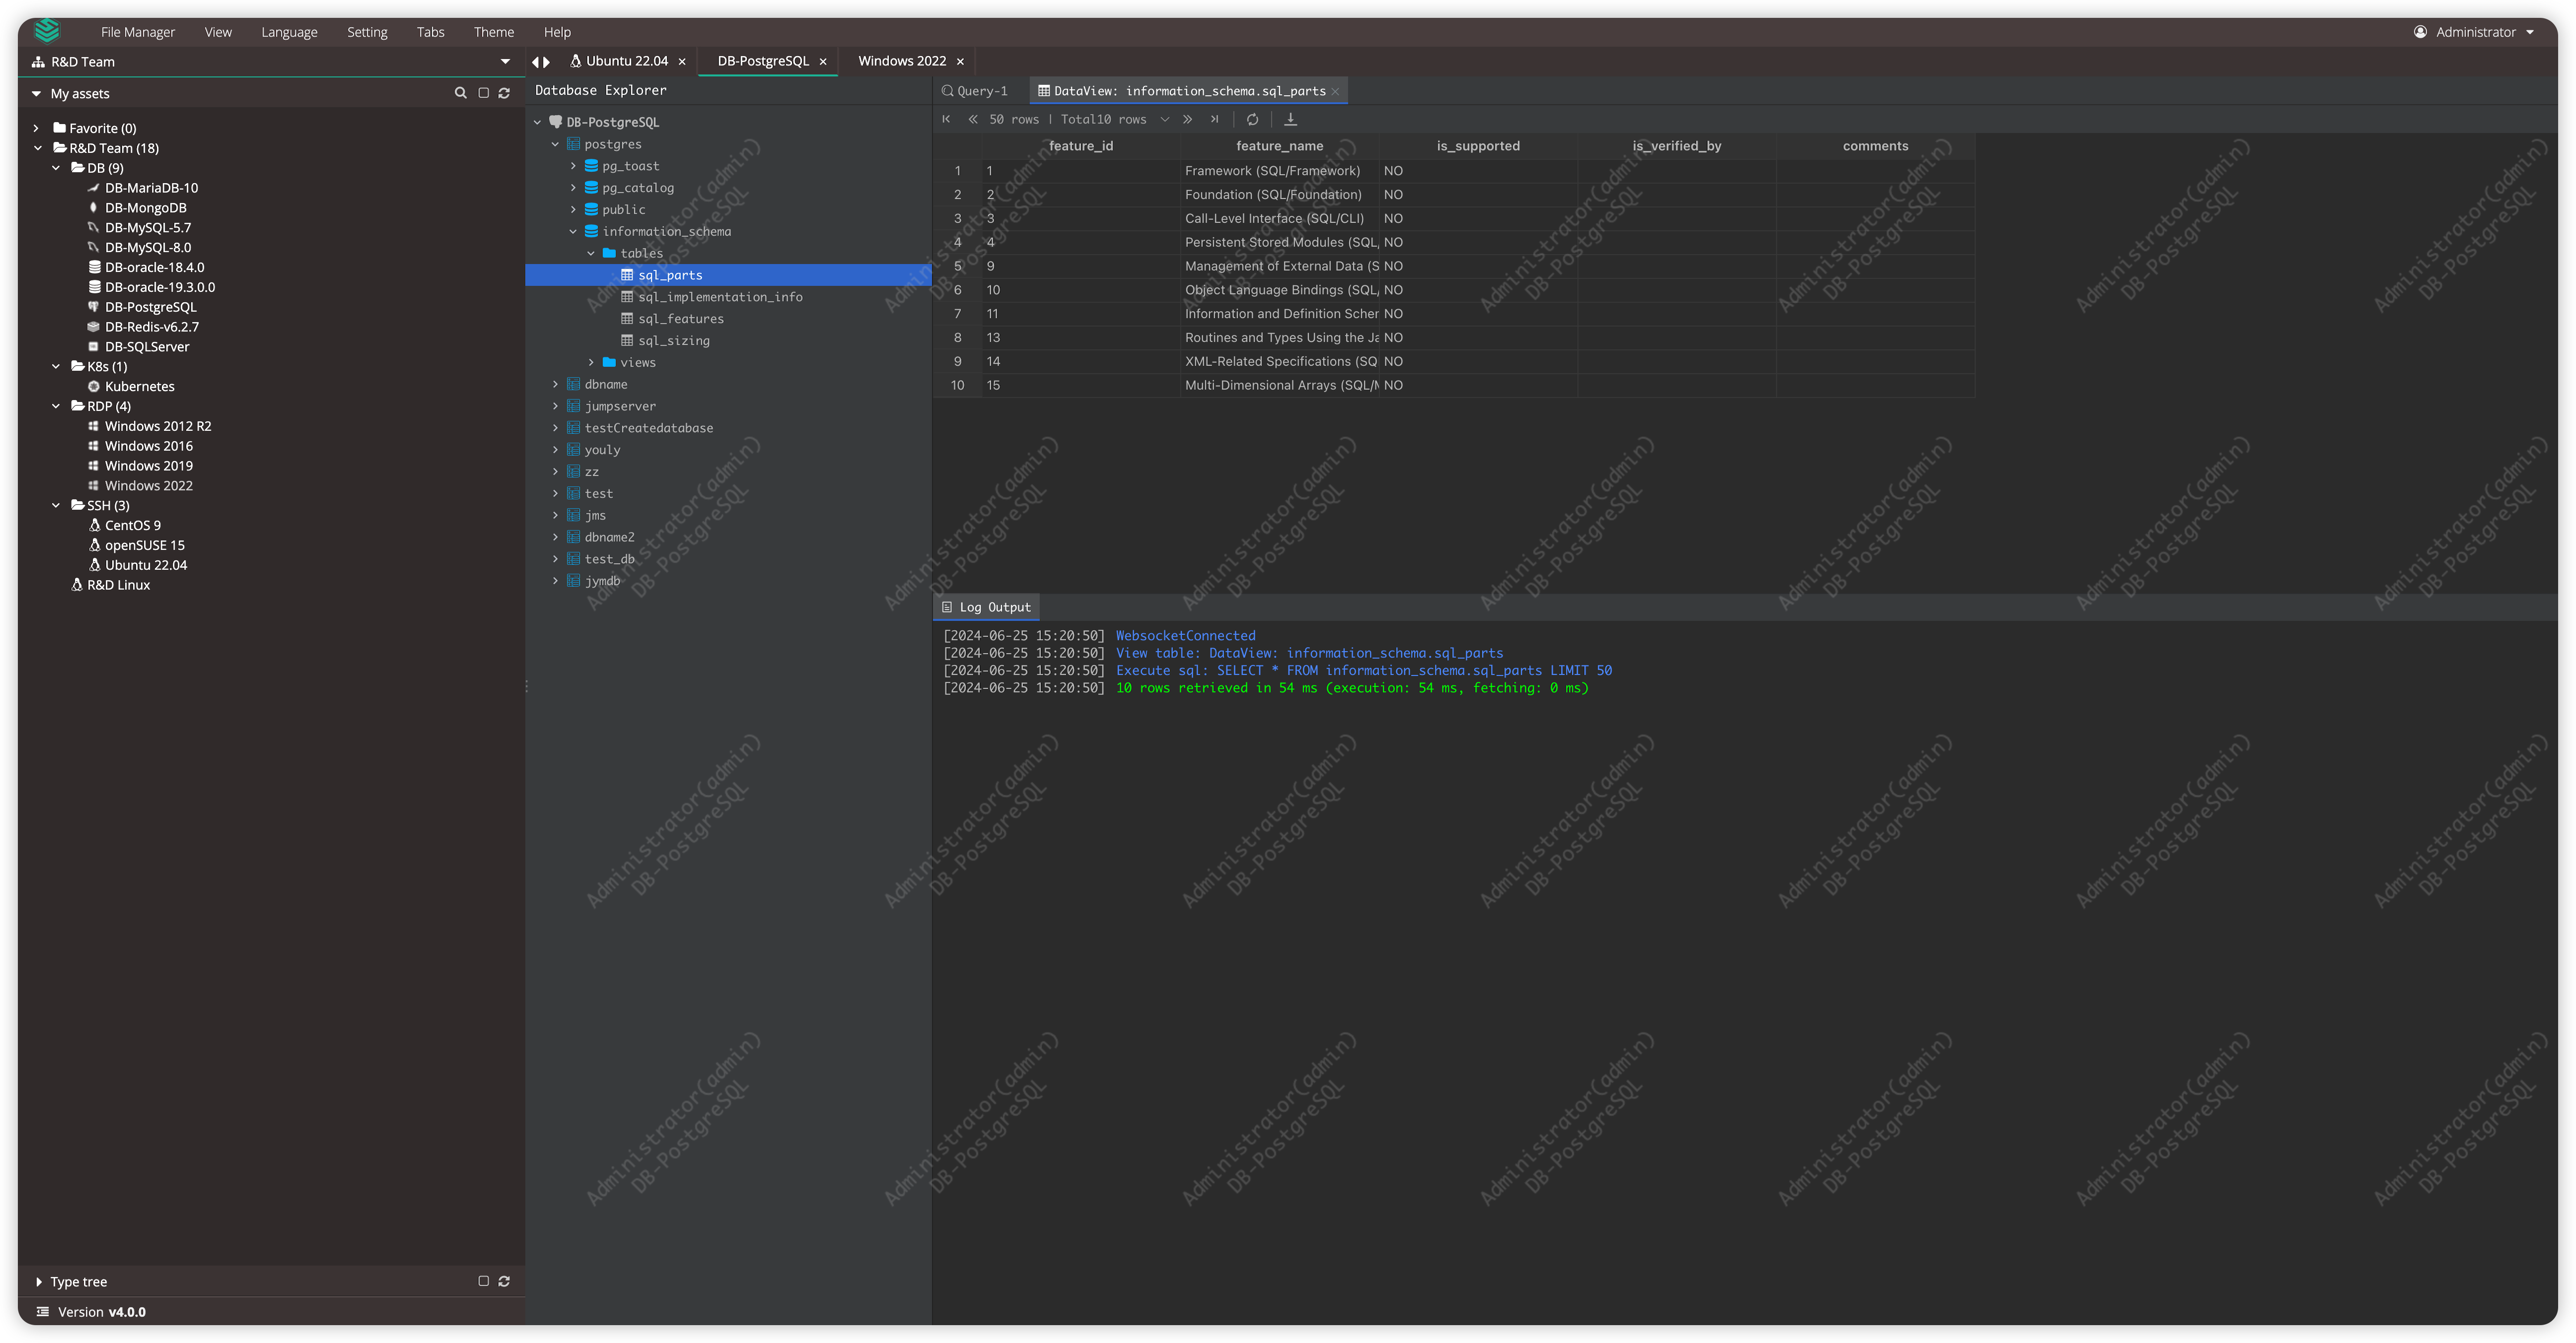Image resolution: width=2576 pixels, height=1343 pixels.
Task: Refresh the Type tree panel
Action: (504, 1281)
